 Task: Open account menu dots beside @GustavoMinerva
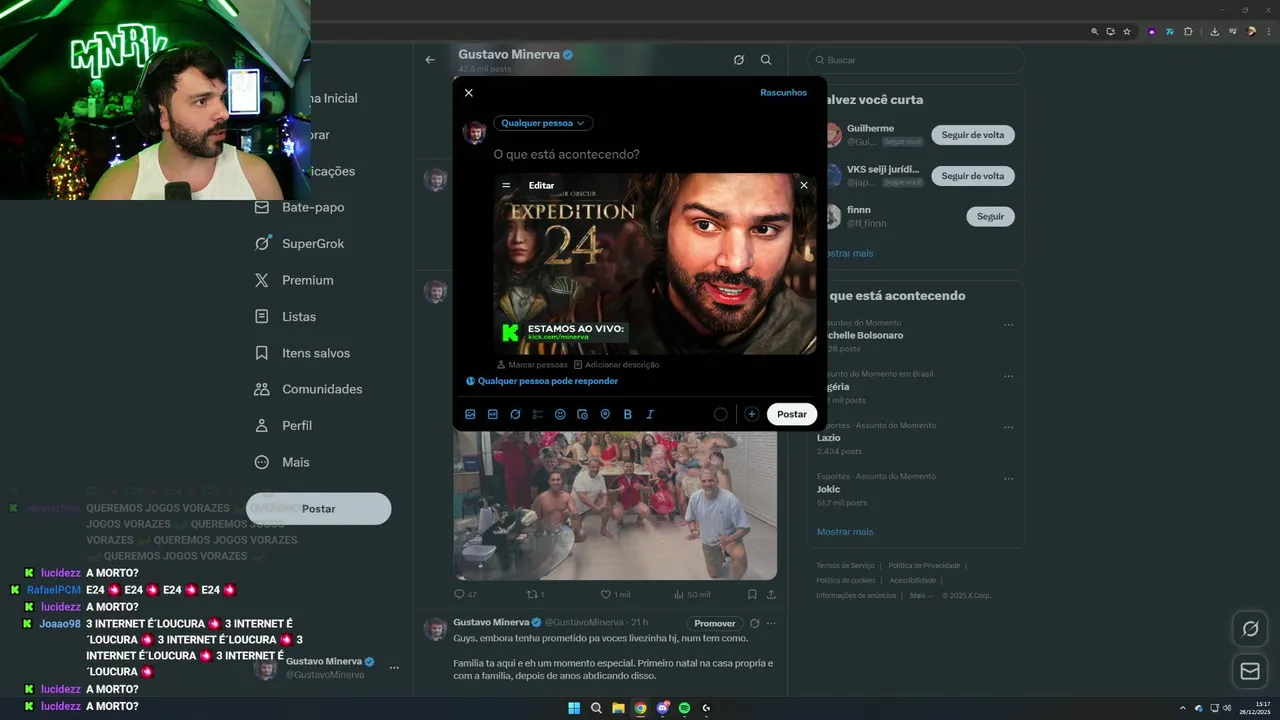[x=394, y=668]
